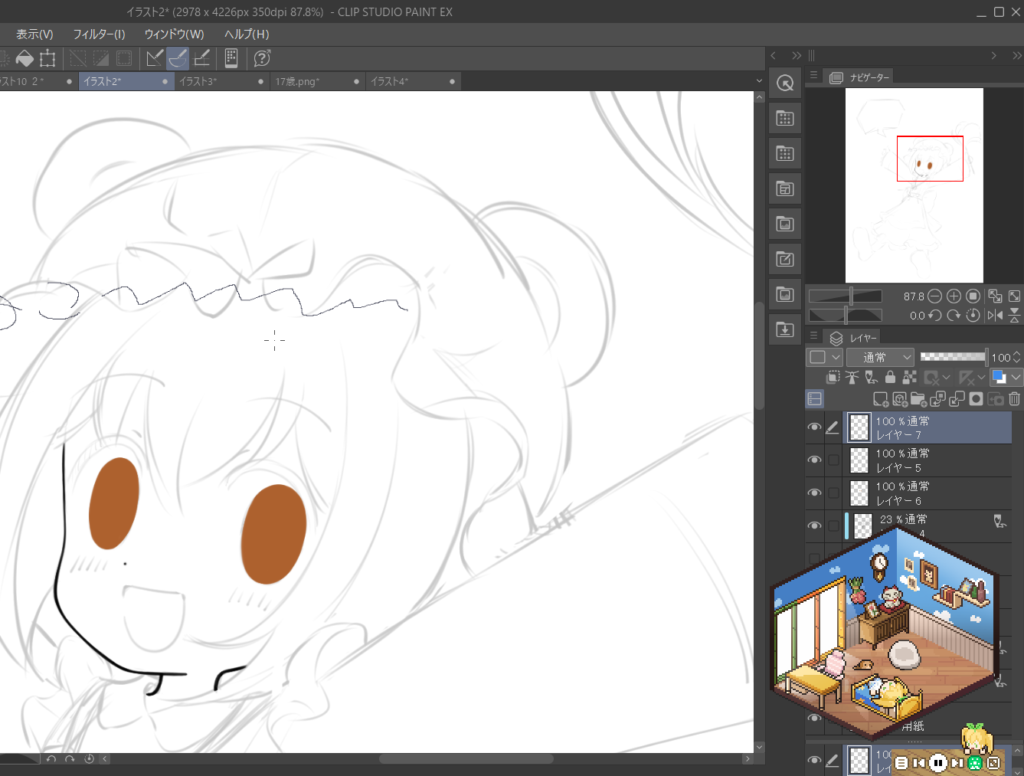Click the Flip Horizontal navigator icon
This screenshot has width=1024, height=776.
995,315
